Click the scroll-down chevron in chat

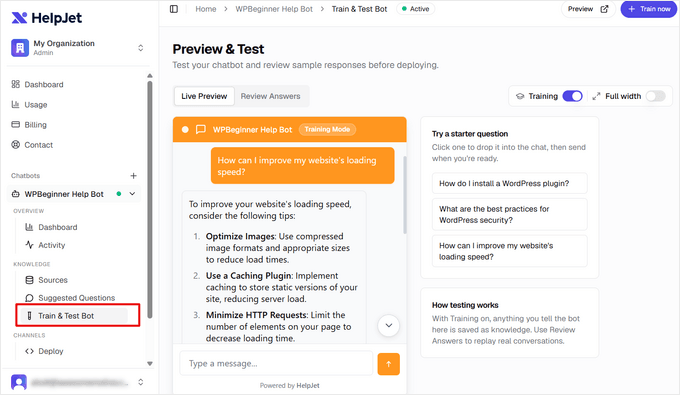point(389,326)
